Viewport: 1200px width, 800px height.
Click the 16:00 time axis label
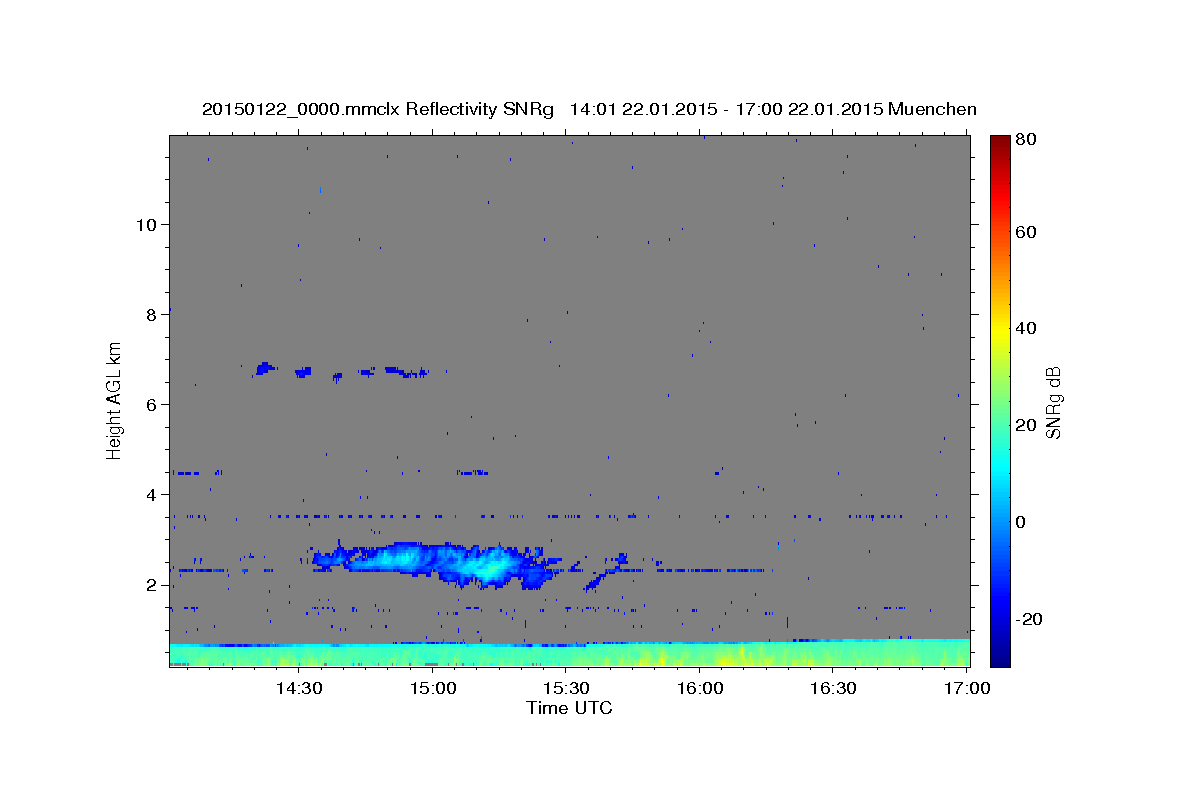(x=700, y=688)
